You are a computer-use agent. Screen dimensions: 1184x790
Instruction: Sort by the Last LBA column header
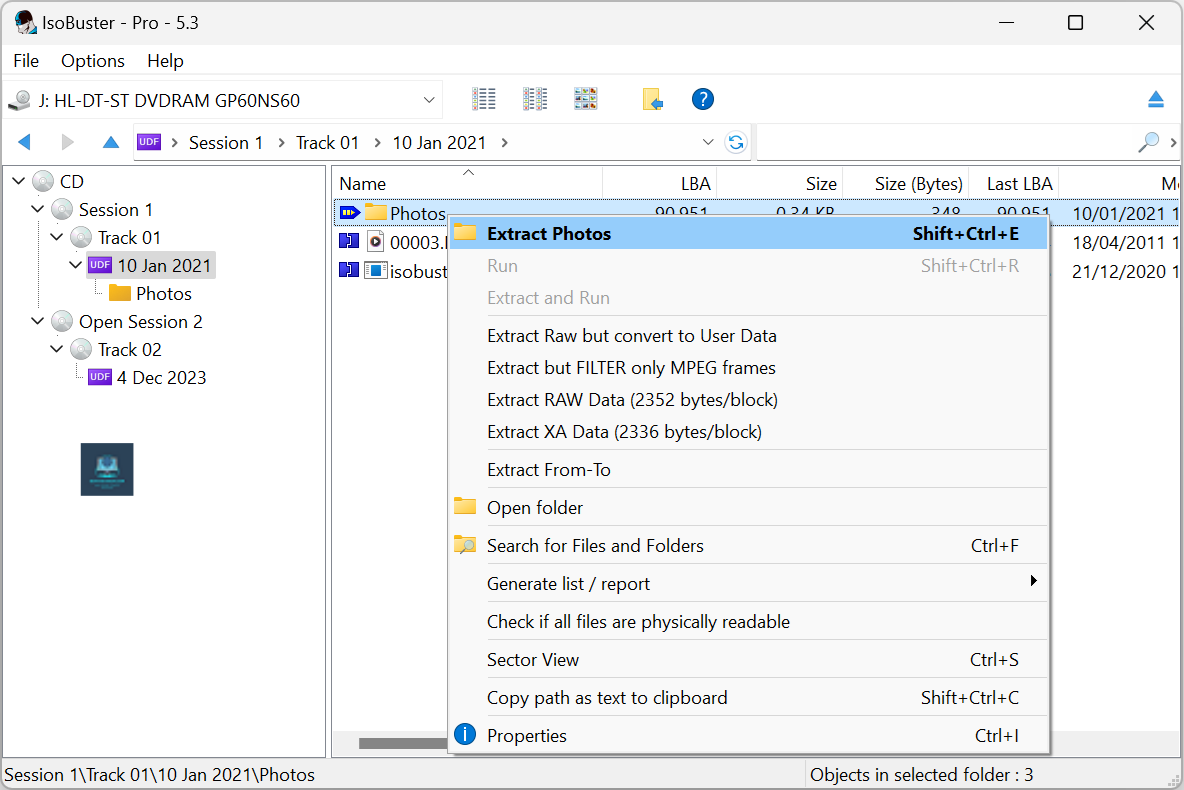pos(1019,184)
